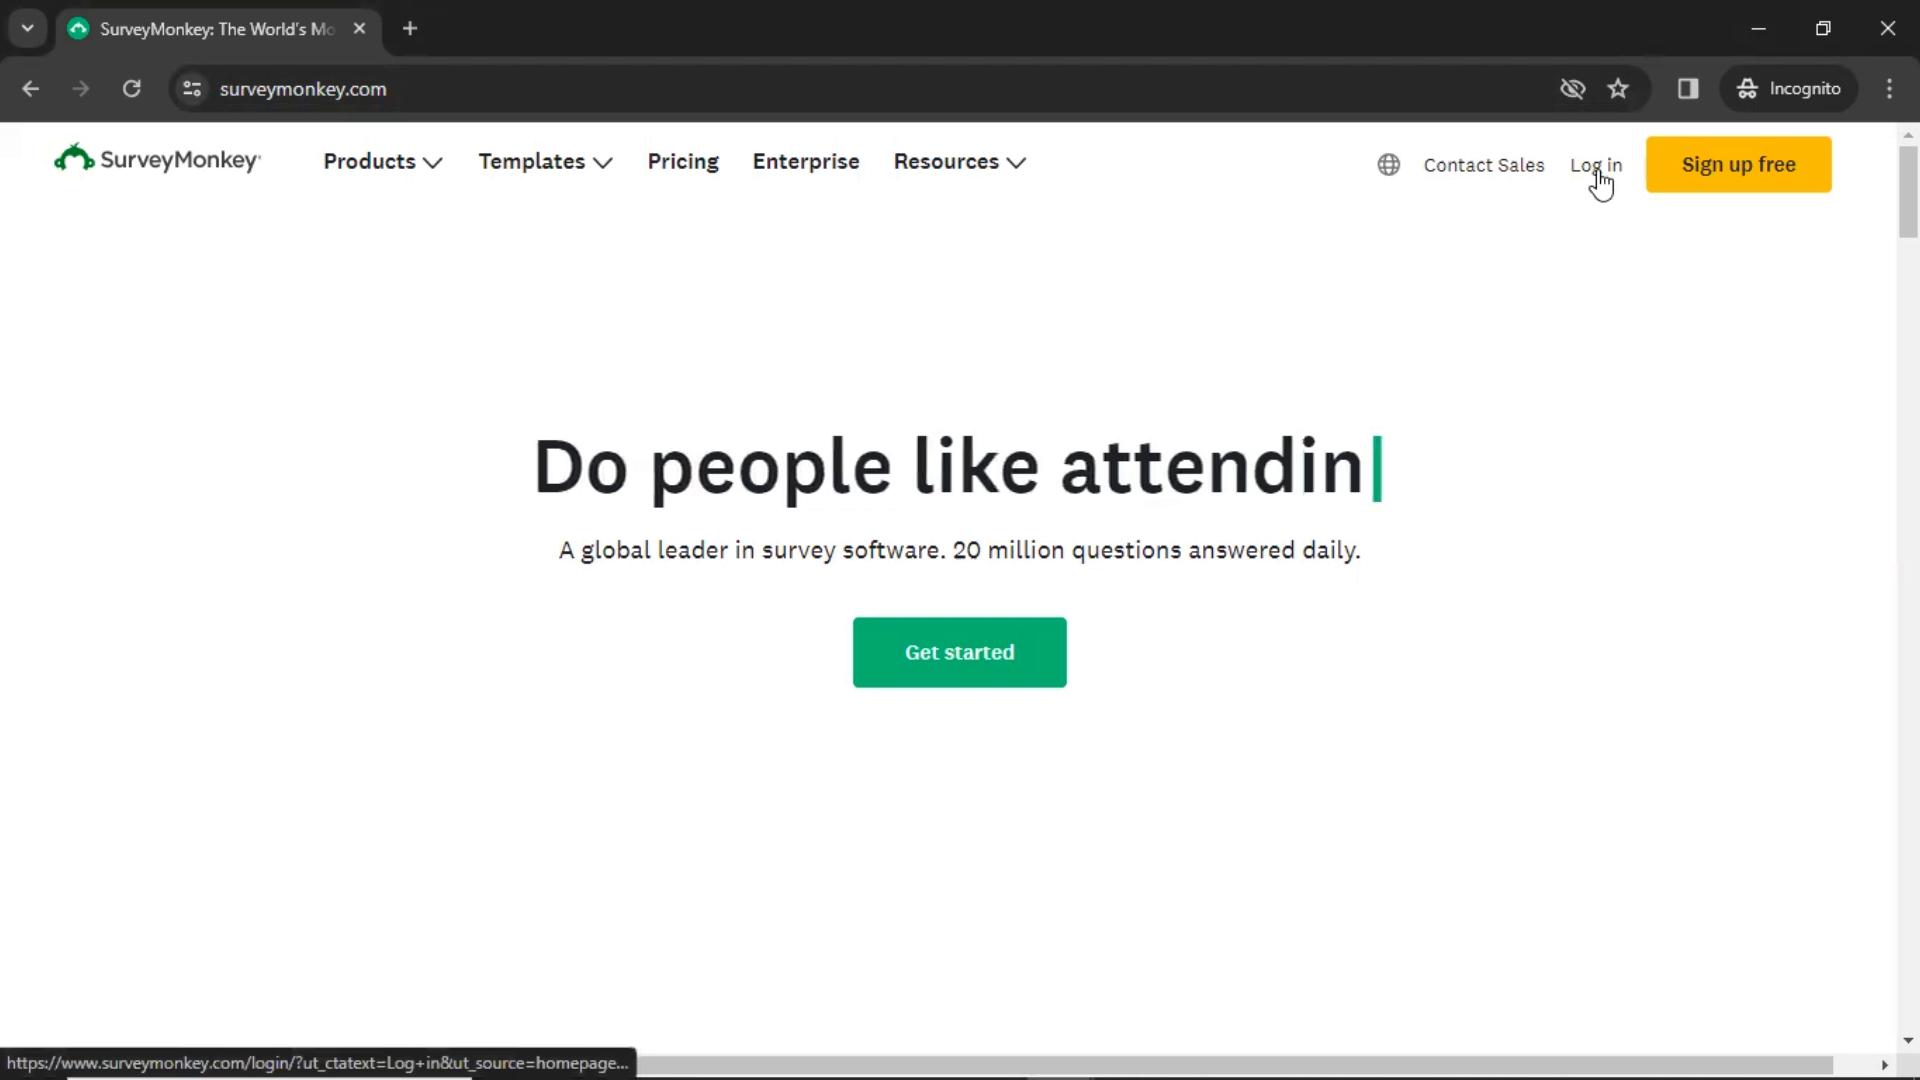
Task: Click the back navigation arrow icon
Action: pyautogui.click(x=29, y=88)
